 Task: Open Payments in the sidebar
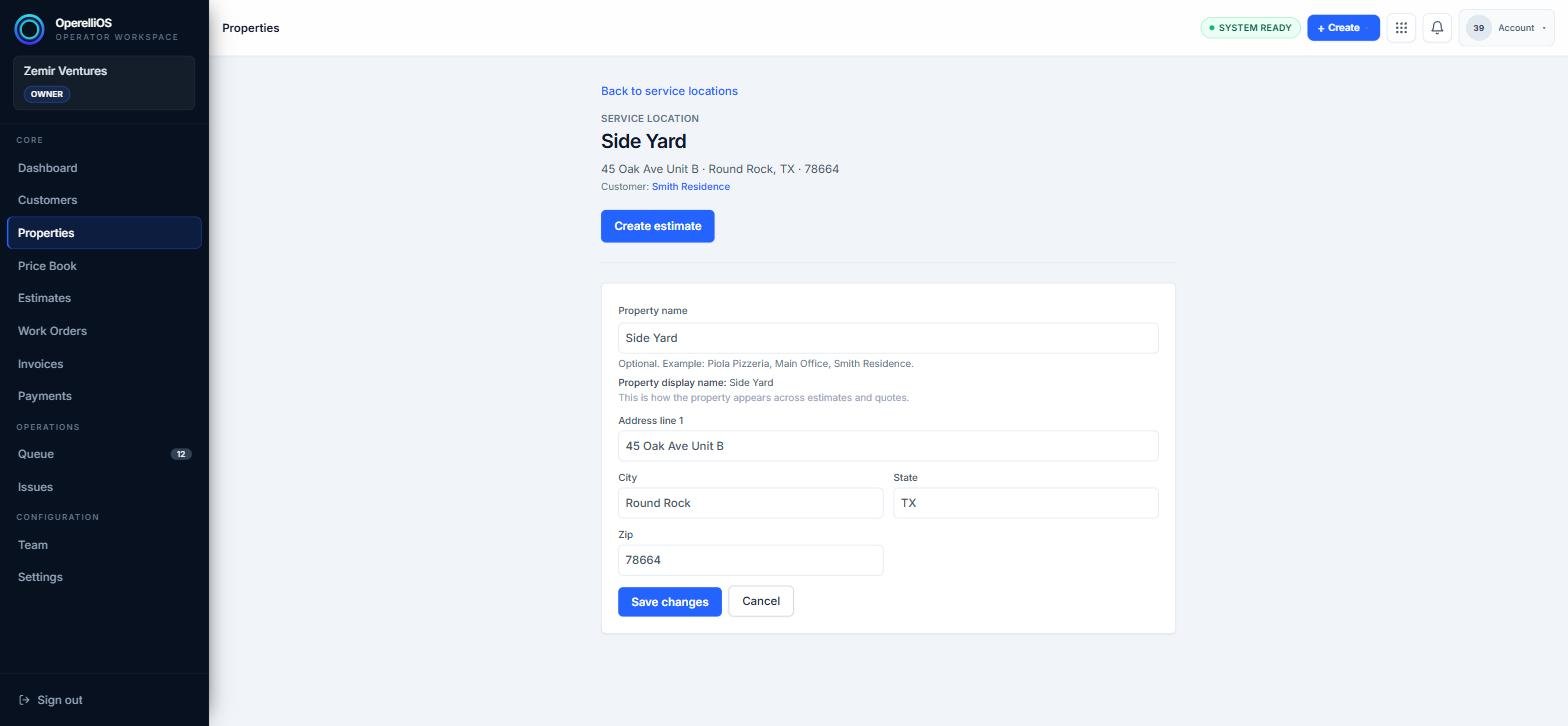(x=104, y=396)
